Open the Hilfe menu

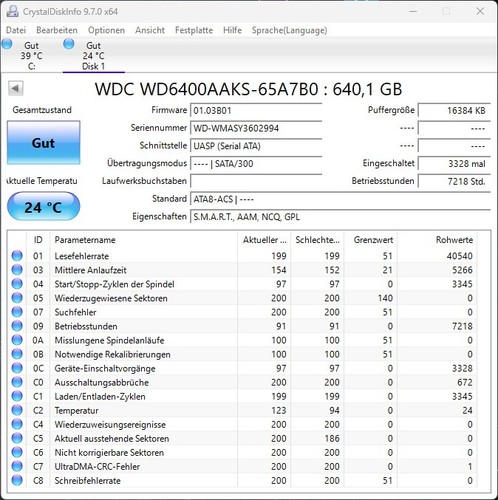tap(232, 30)
